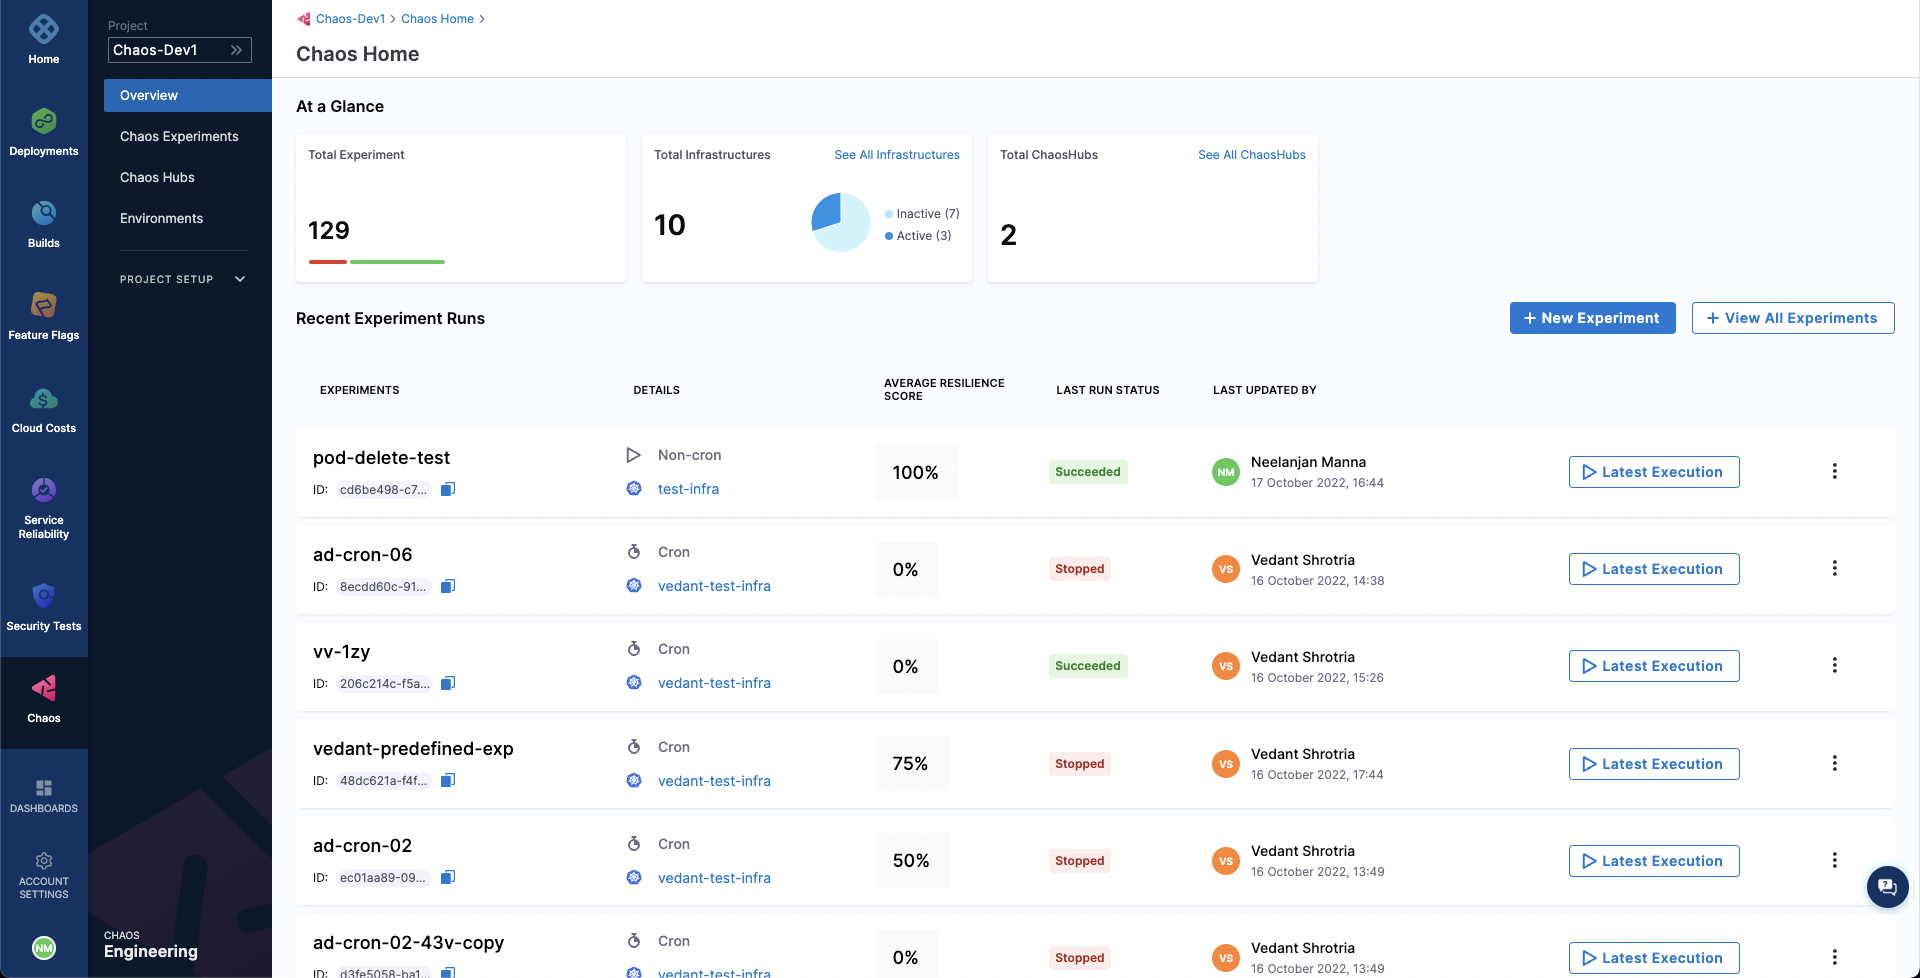Open the Service Reliability module
This screenshot has height=978, width=1920.
[43, 507]
